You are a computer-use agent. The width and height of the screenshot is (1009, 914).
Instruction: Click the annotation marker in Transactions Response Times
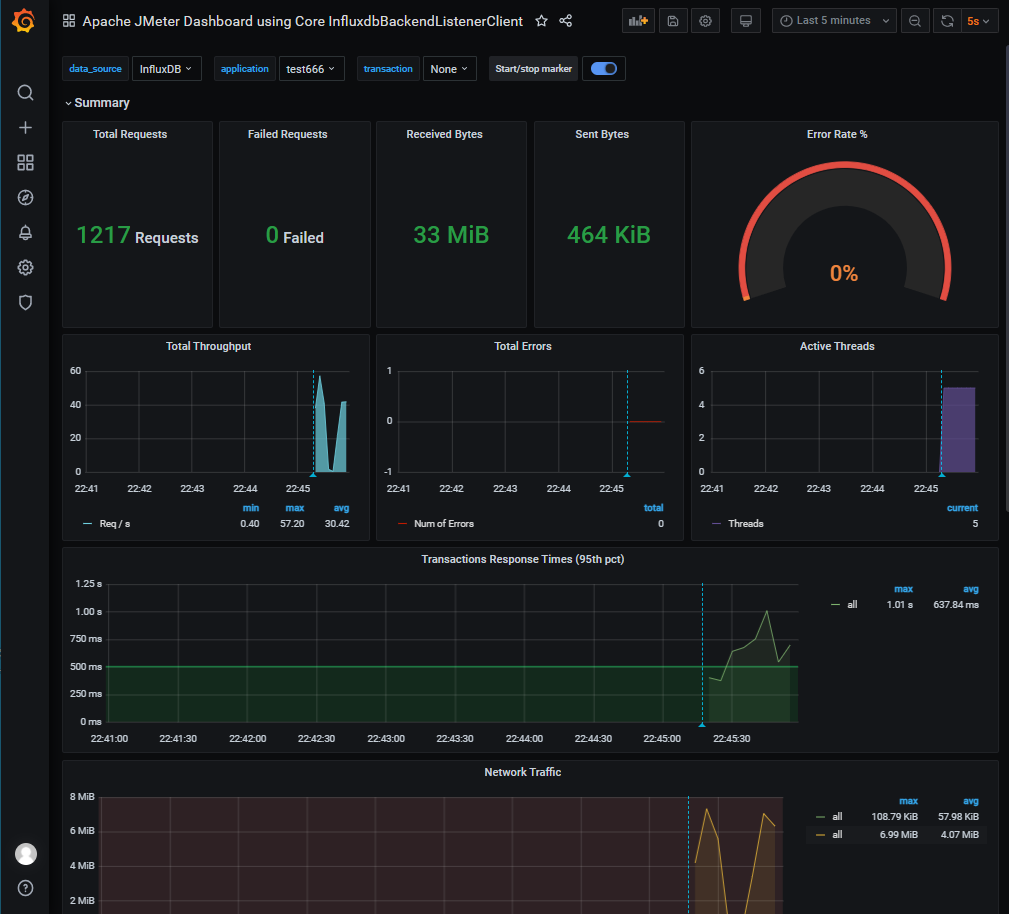(x=702, y=725)
